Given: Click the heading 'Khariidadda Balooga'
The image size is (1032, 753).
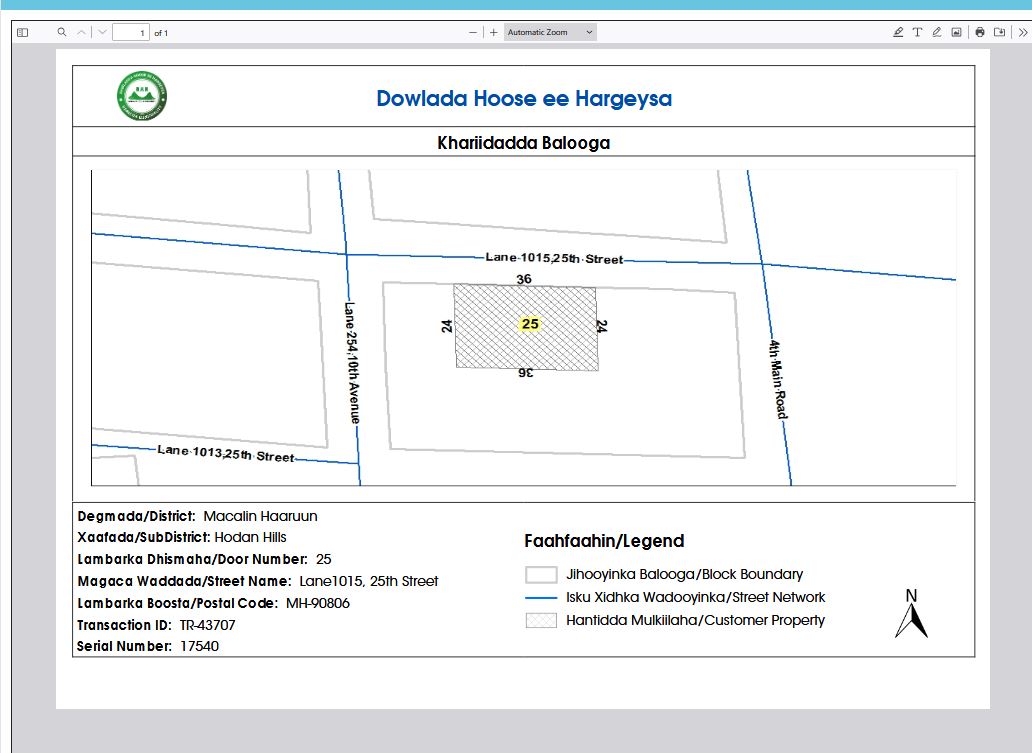Looking at the screenshot, I should tap(524, 143).
